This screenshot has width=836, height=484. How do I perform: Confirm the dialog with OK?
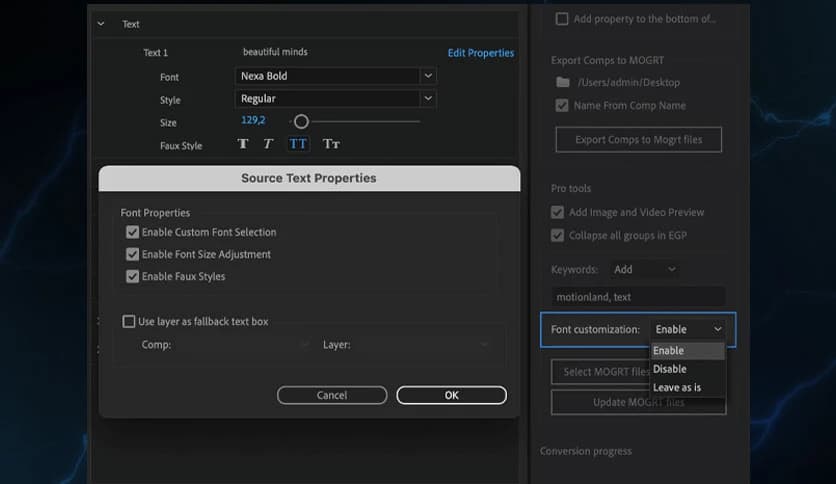point(452,395)
